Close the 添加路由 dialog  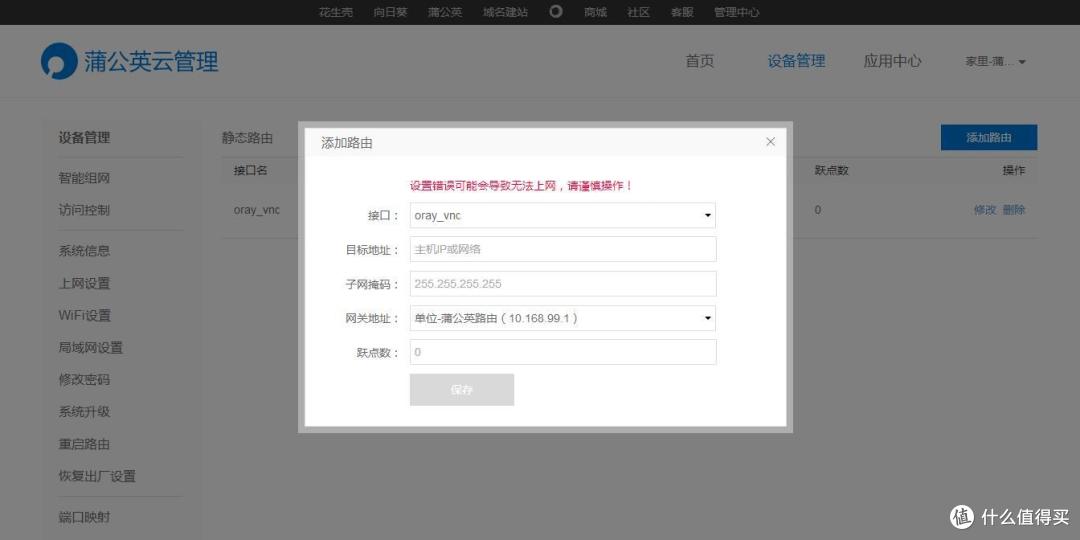[x=770, y=142]
